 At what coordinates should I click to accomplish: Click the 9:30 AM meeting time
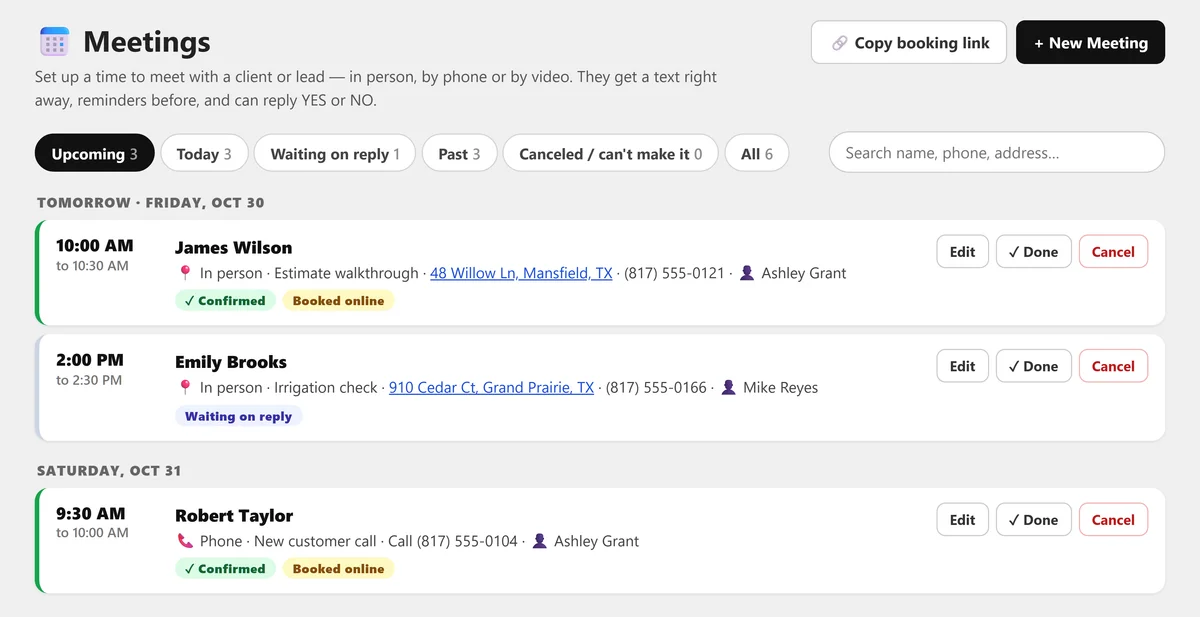pyautogui.click(x=90, y=513)
